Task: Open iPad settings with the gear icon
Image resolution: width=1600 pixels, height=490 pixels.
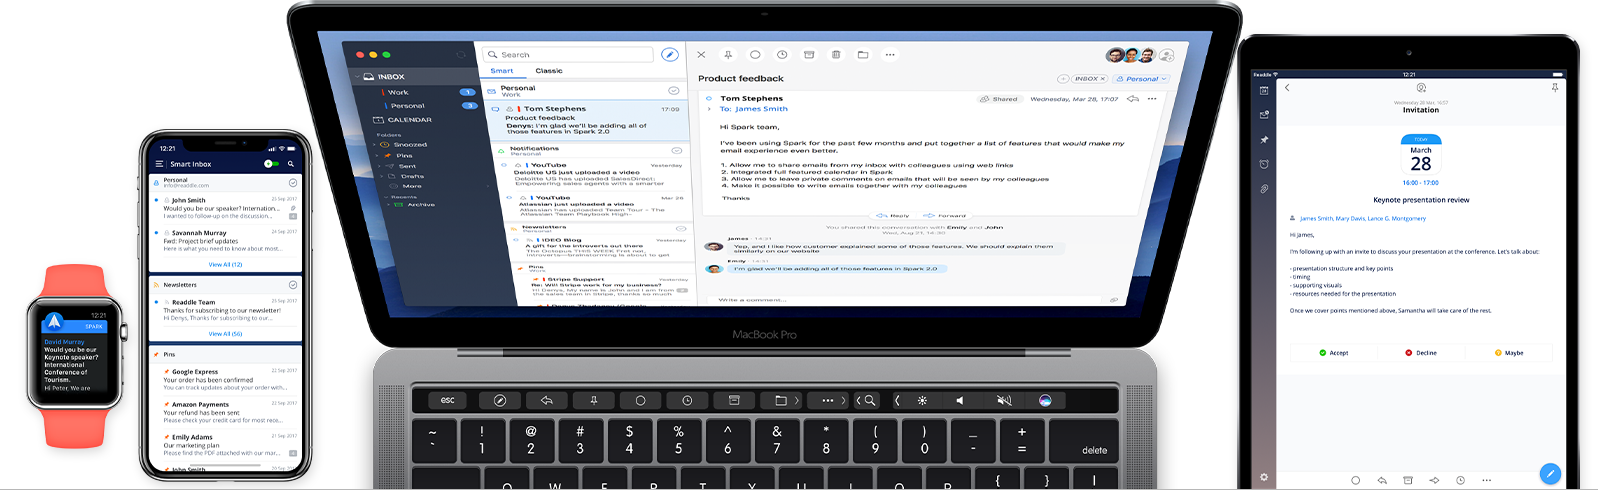Action: tap(1264, 478)
